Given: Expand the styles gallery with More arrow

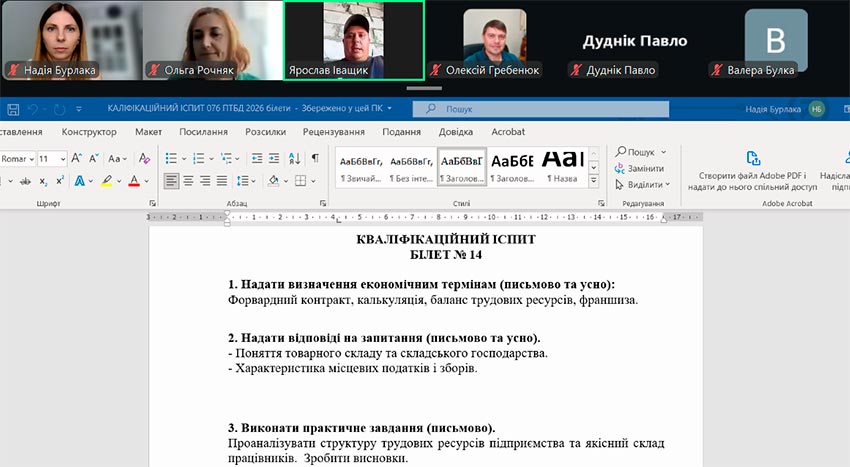Looking at the screenshot, I should pyautogui.click(x=594, y=181).
